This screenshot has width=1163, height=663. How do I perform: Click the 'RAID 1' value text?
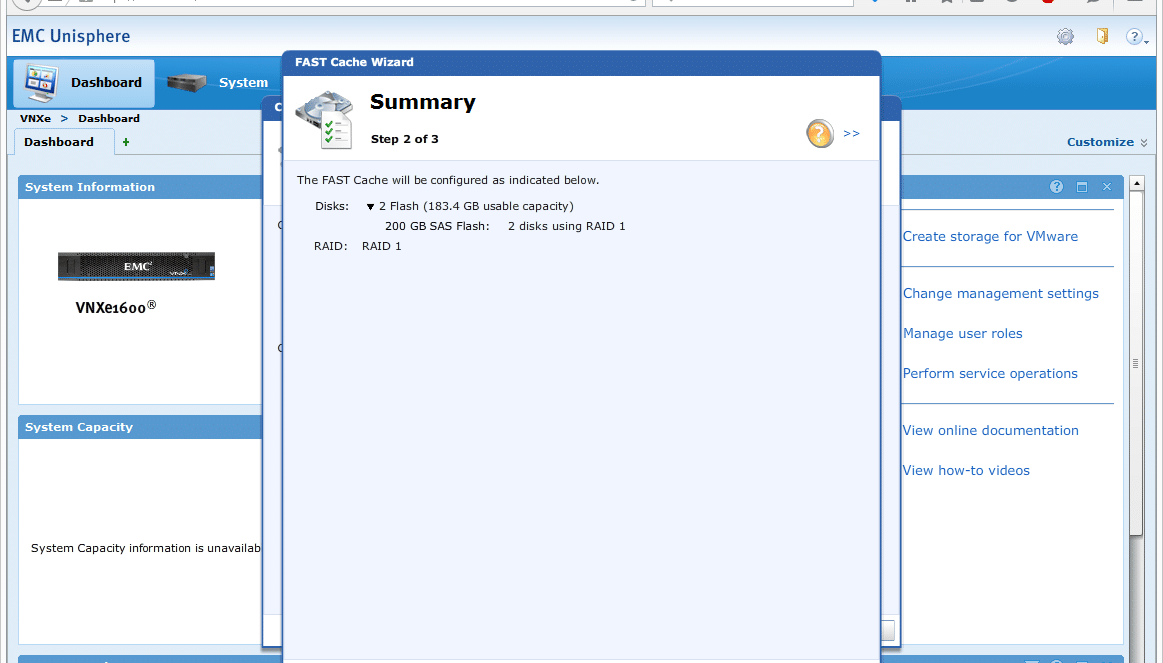click(x=381, y=246)
